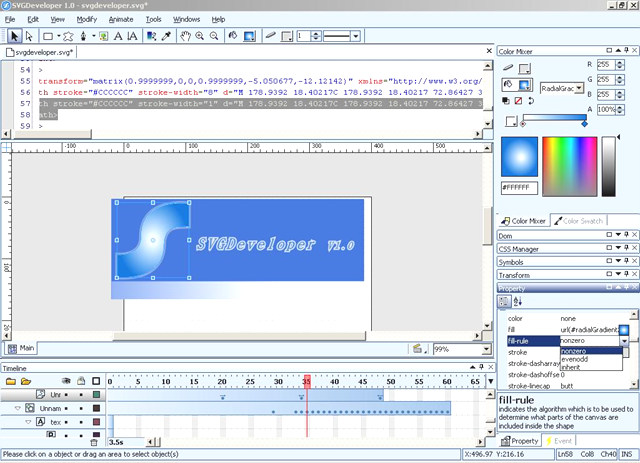Click the new folder icon in Timeline

pyautogui.click(x=11, y=382)
